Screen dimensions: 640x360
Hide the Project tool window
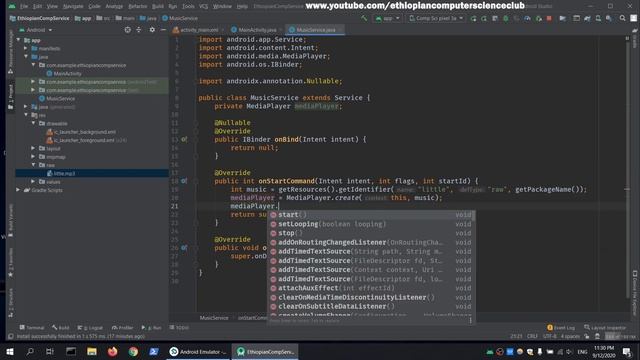click(x=163, y=30)
